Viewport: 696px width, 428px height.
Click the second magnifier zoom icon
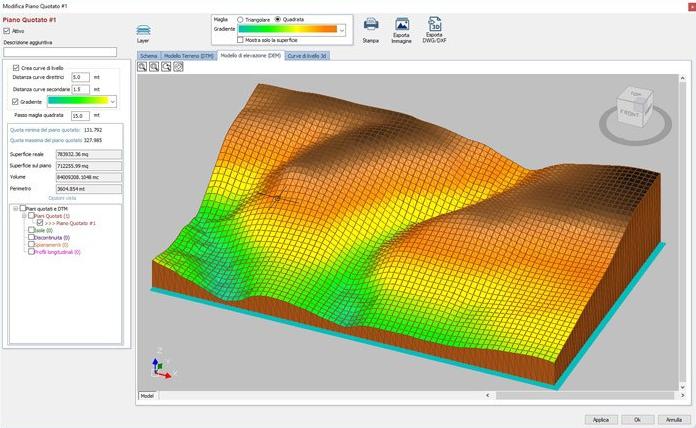pos(154,67)
